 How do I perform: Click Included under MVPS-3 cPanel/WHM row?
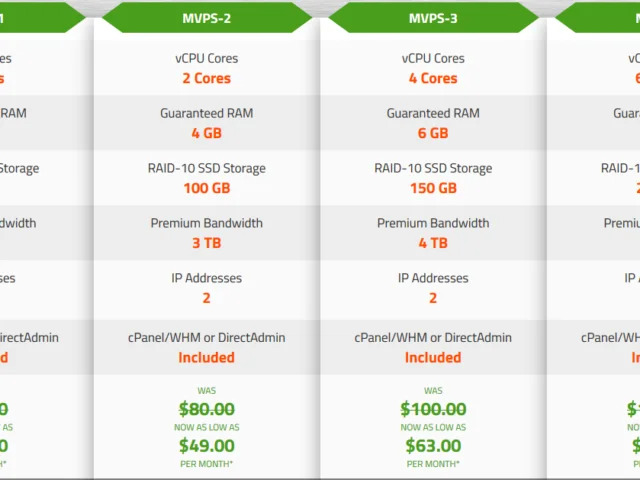pos(433,358)
